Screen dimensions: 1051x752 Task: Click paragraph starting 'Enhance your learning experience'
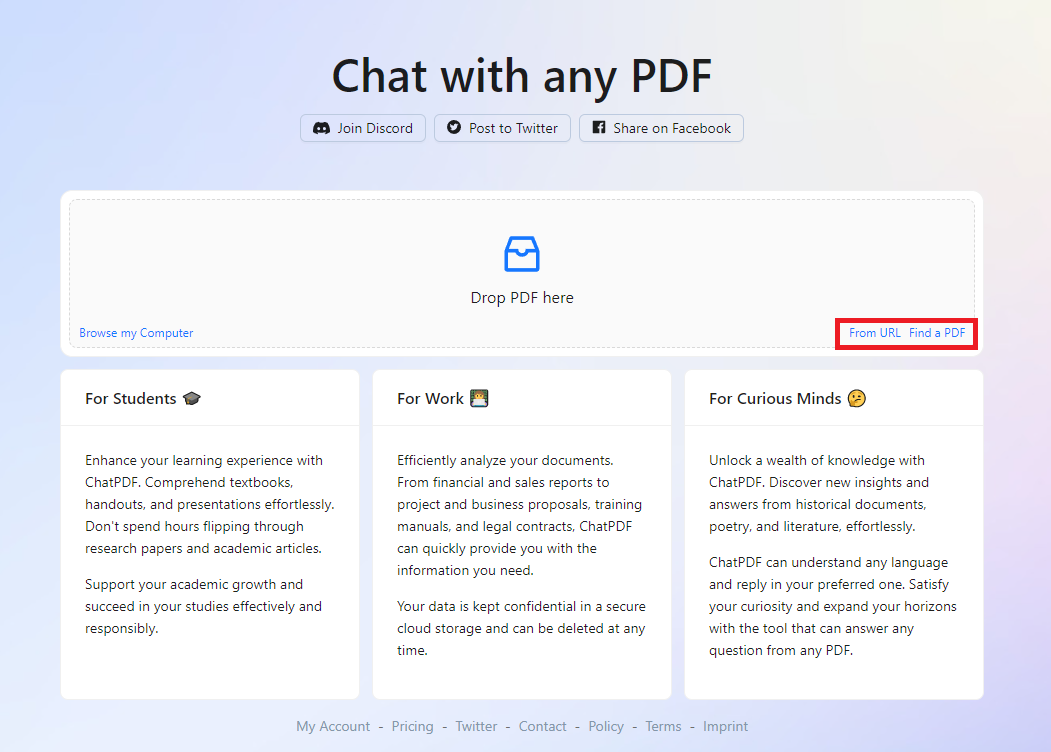pyautogui.click(x=210, y=504)
